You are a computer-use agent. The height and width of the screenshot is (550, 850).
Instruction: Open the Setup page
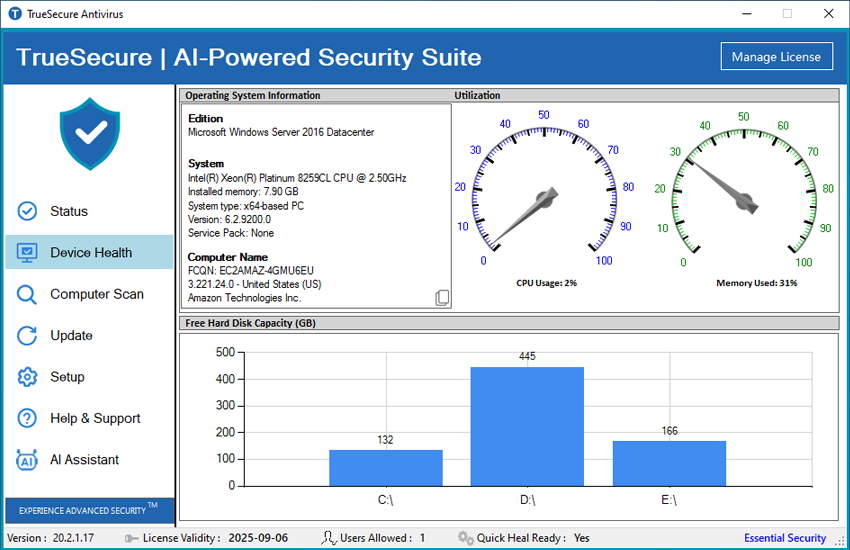click(x=67, y=377)
